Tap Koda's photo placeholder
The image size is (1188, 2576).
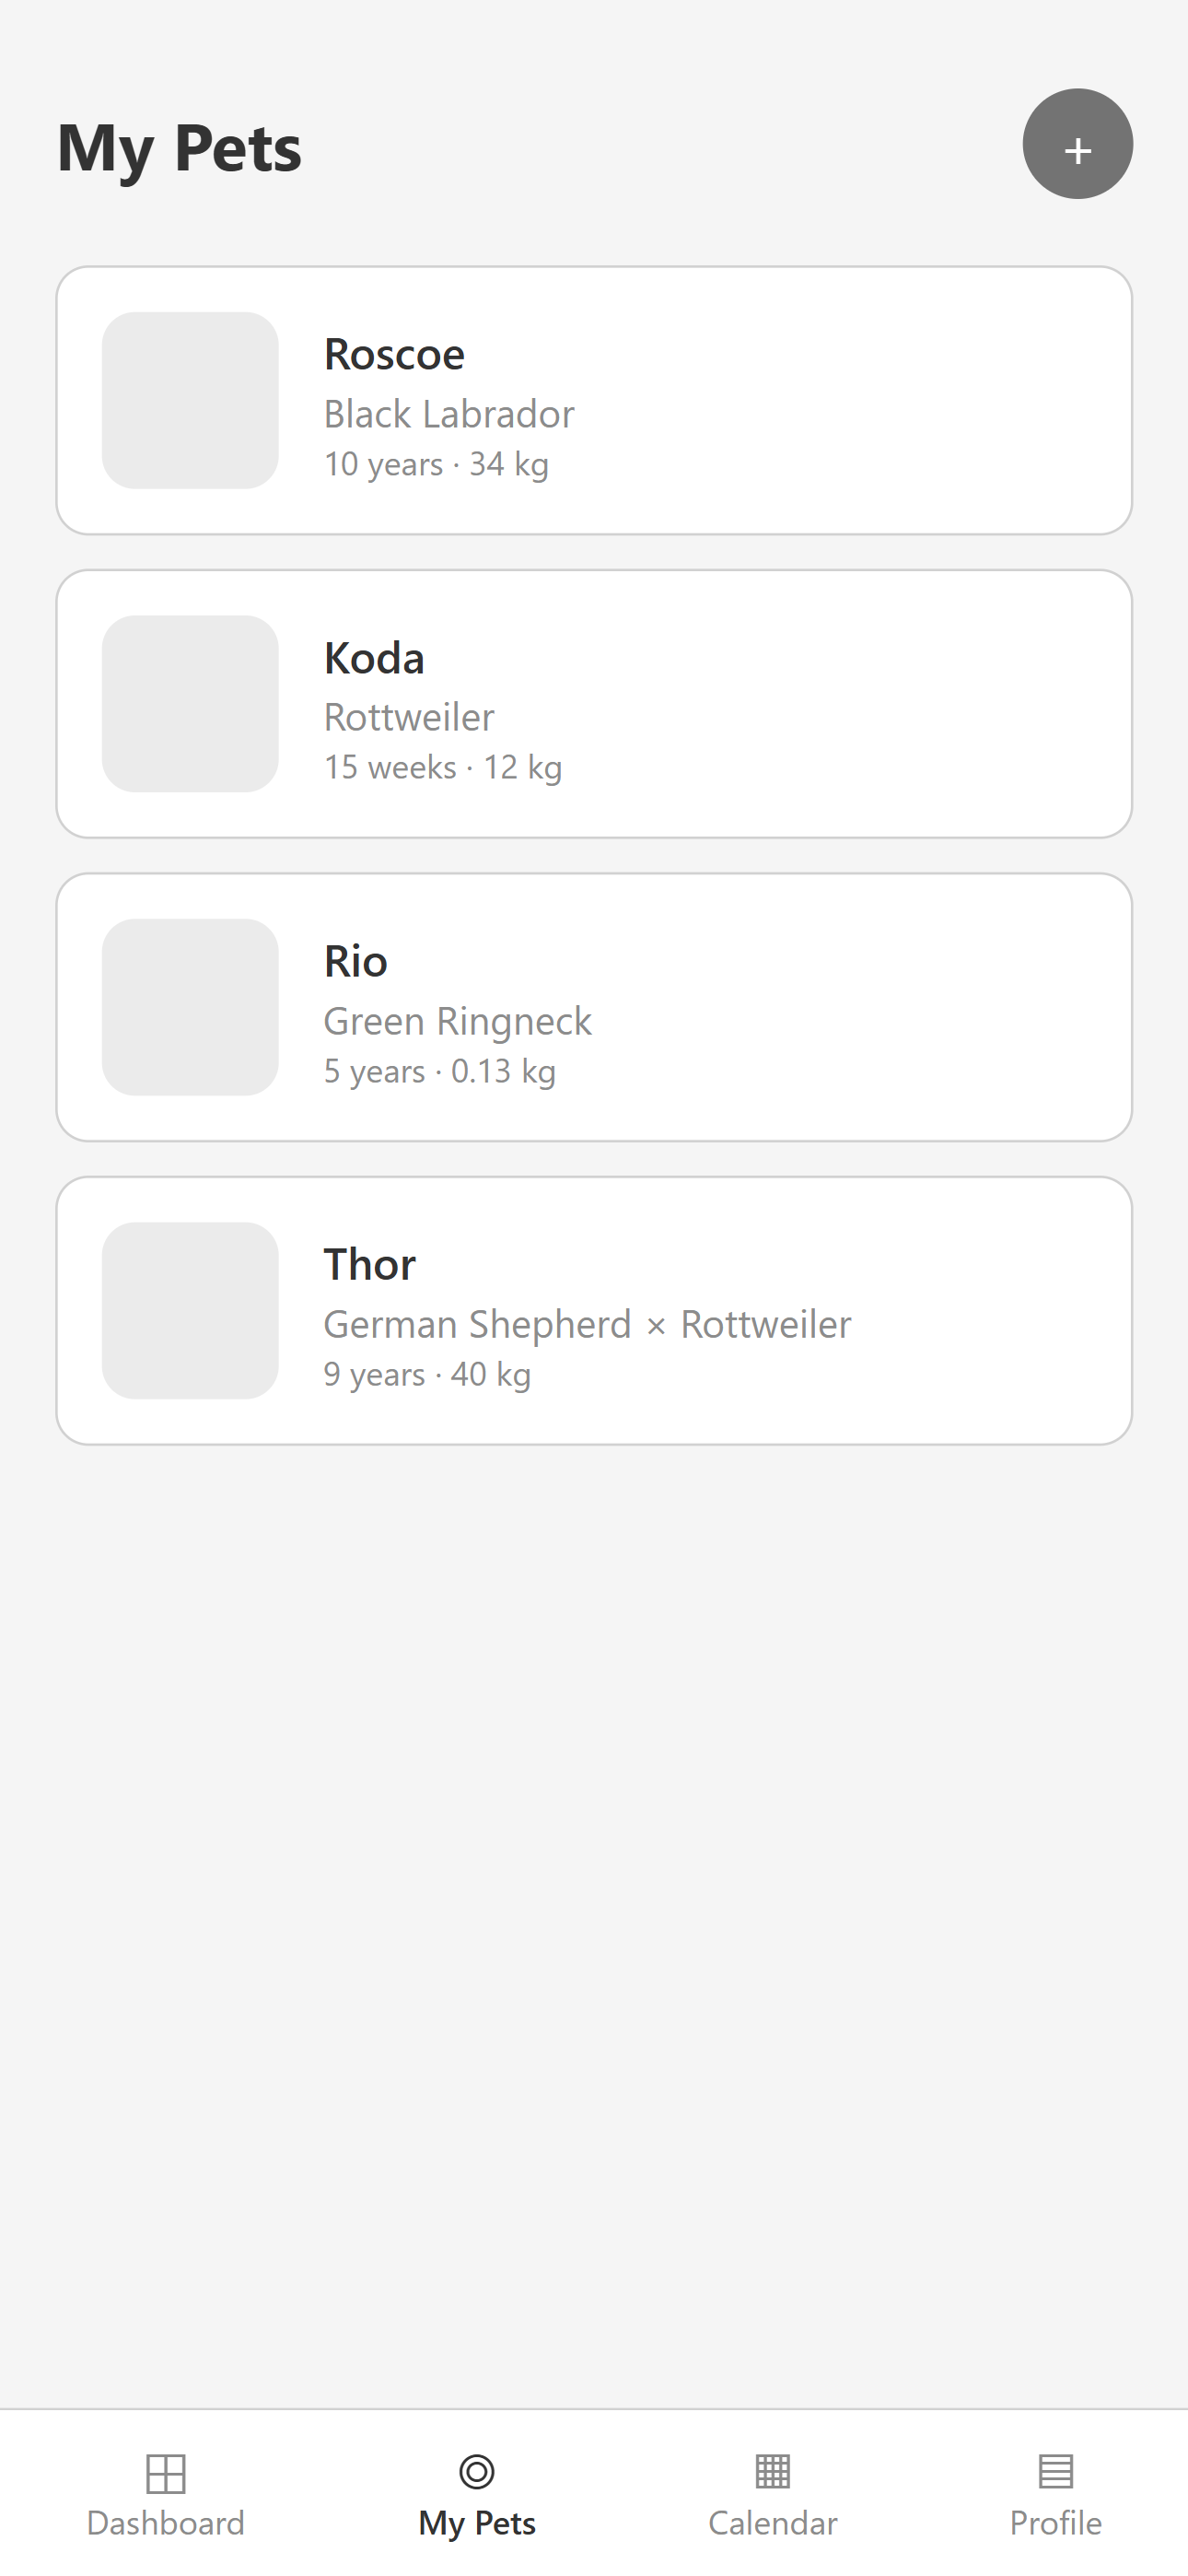coord(190,703)
